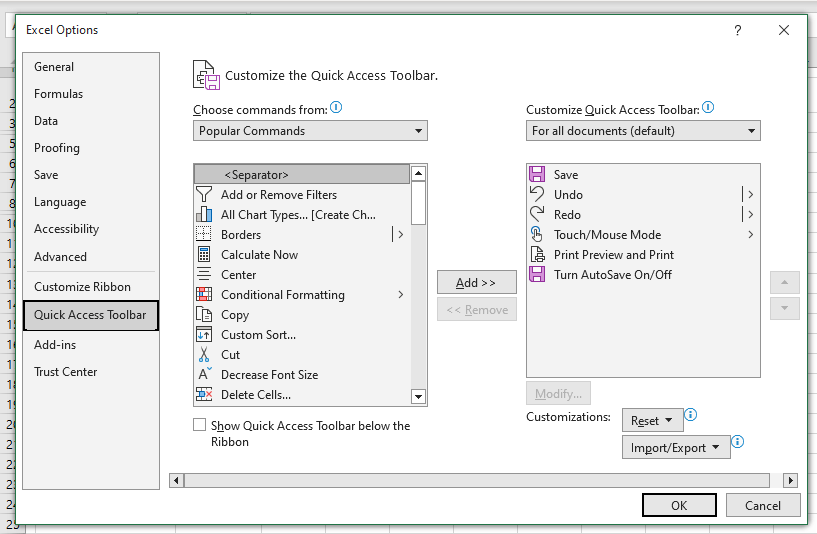Click commands list scrollbar down arrow
The height and width of the screenshot is (534, 817).
click(x=418, y=397)
